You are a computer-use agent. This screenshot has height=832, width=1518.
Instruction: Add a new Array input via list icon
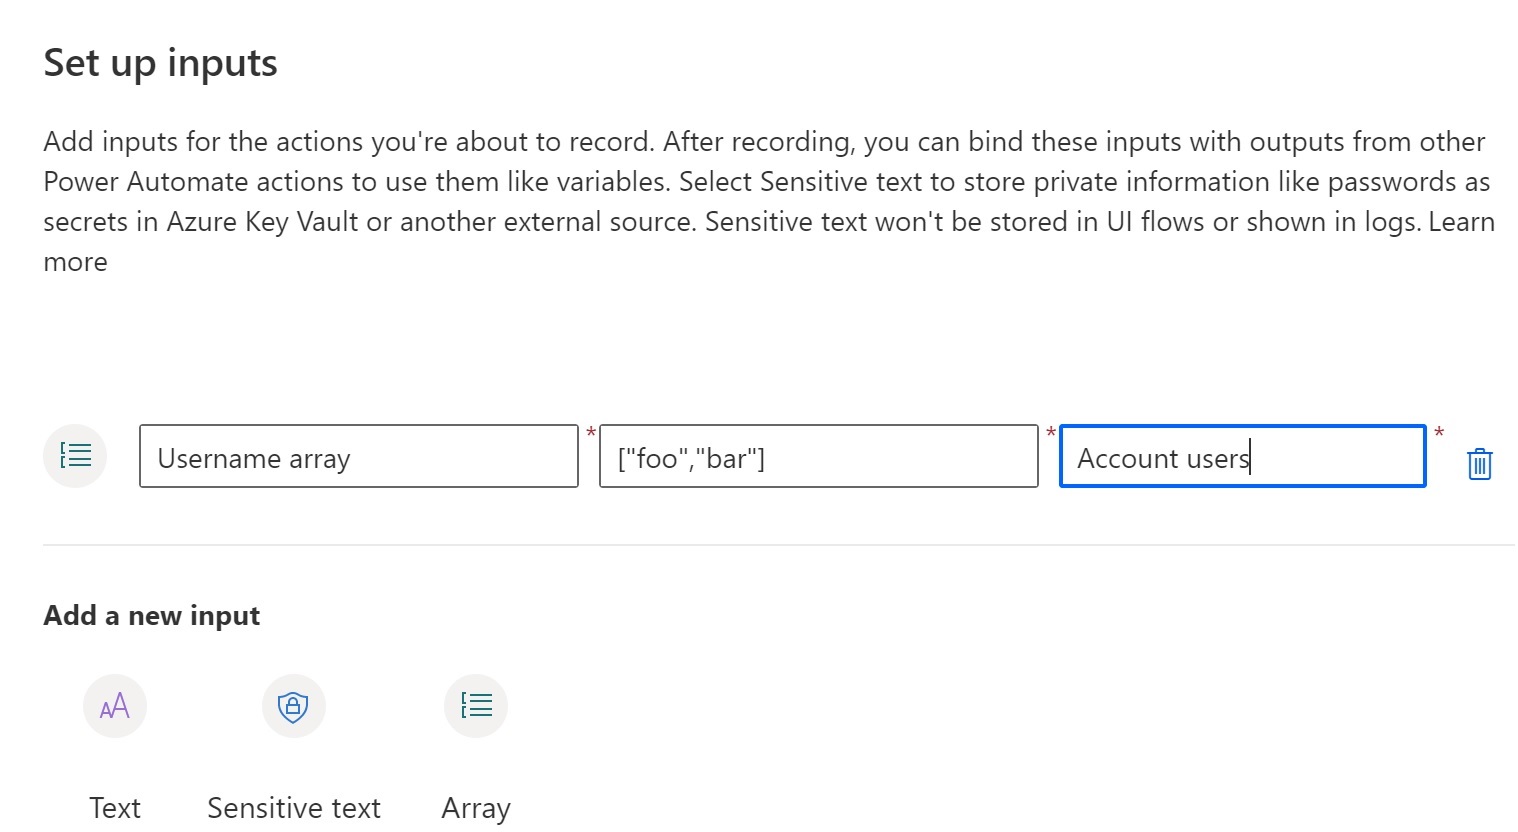[x=476, y=706]
